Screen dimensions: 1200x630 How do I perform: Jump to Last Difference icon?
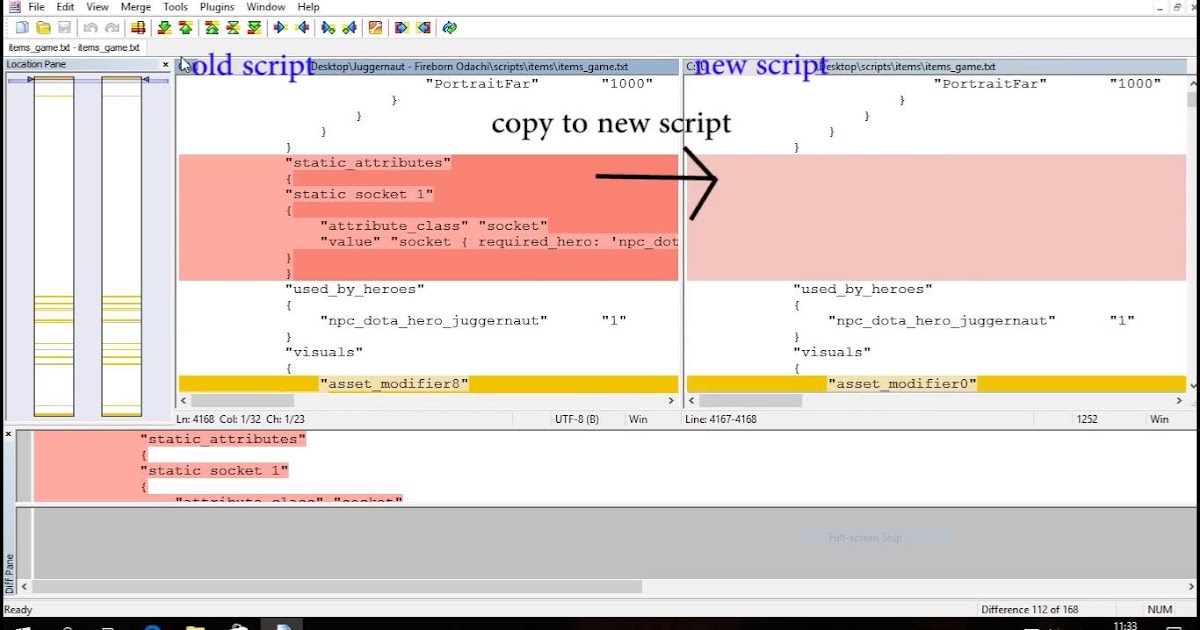(x=254, y=28)
